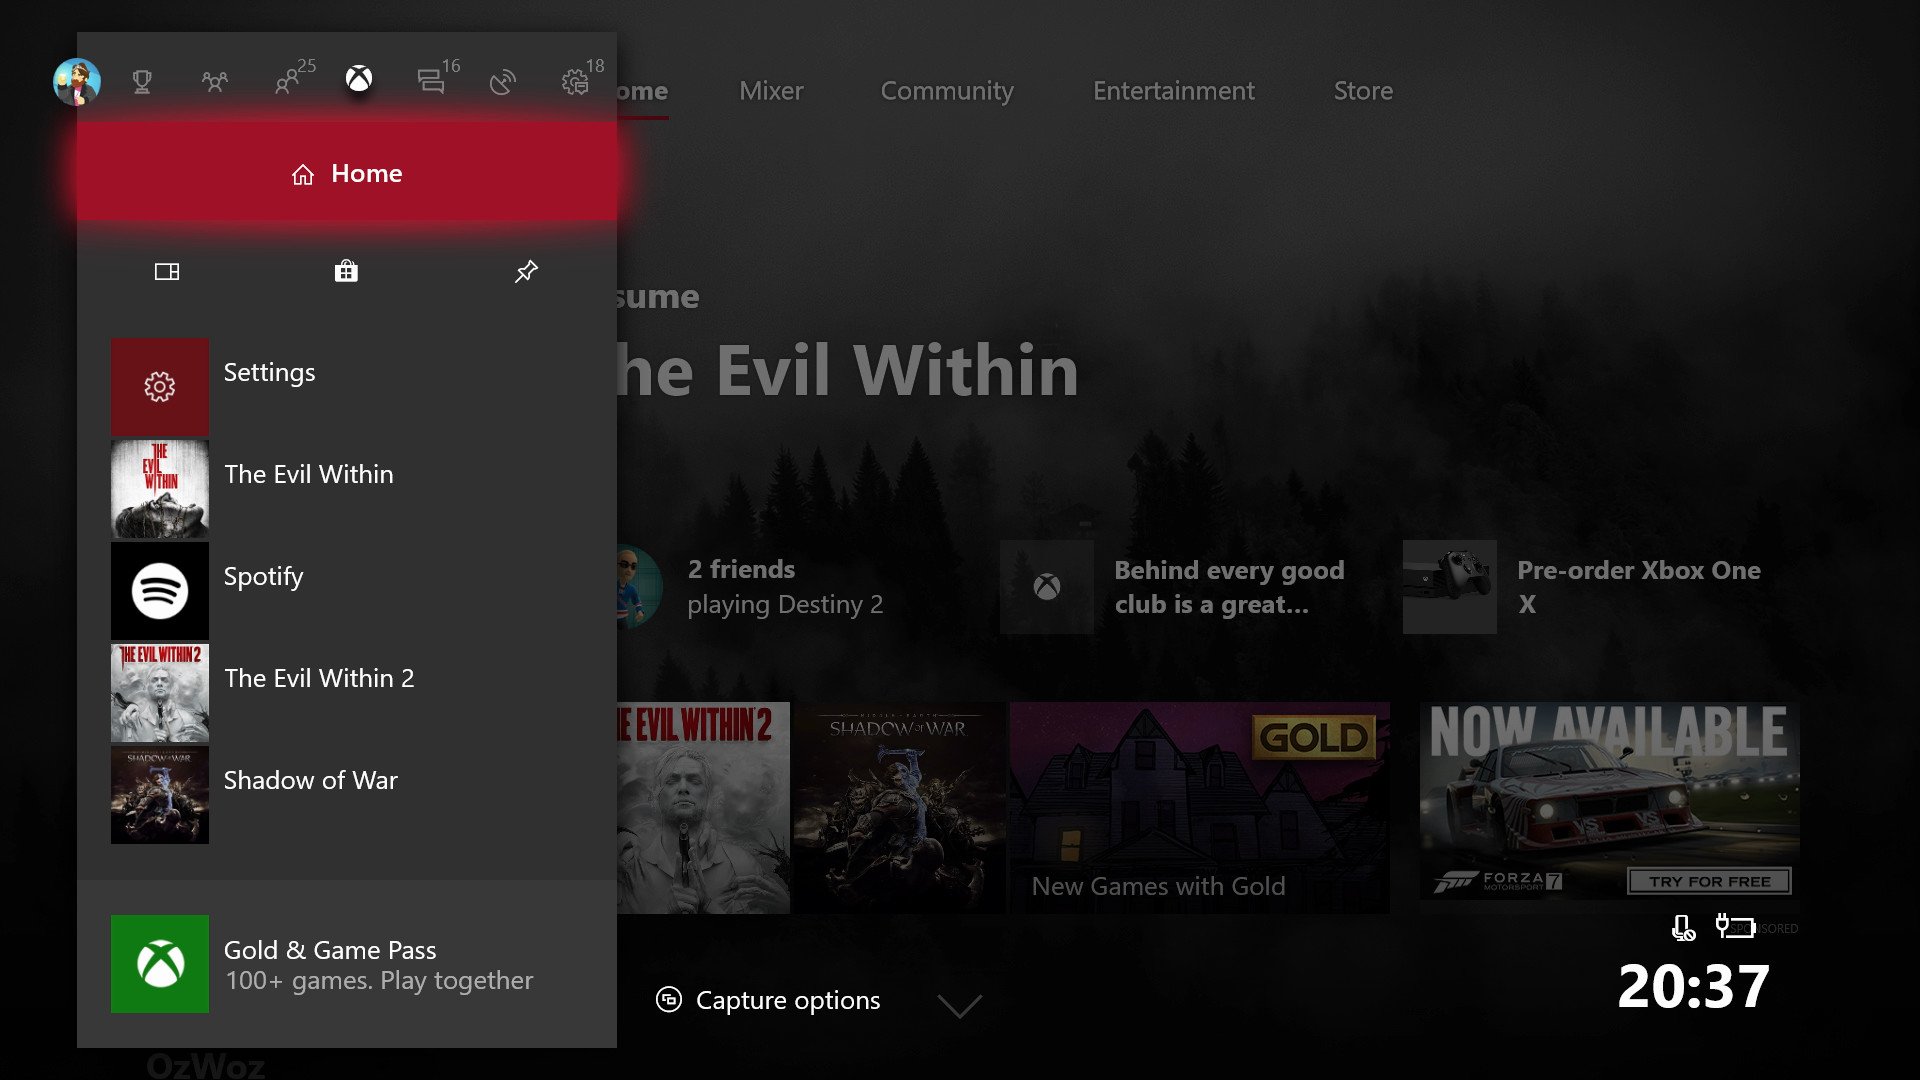Open the Store bag icon
1920x1080 pixels.
(346, 272)
